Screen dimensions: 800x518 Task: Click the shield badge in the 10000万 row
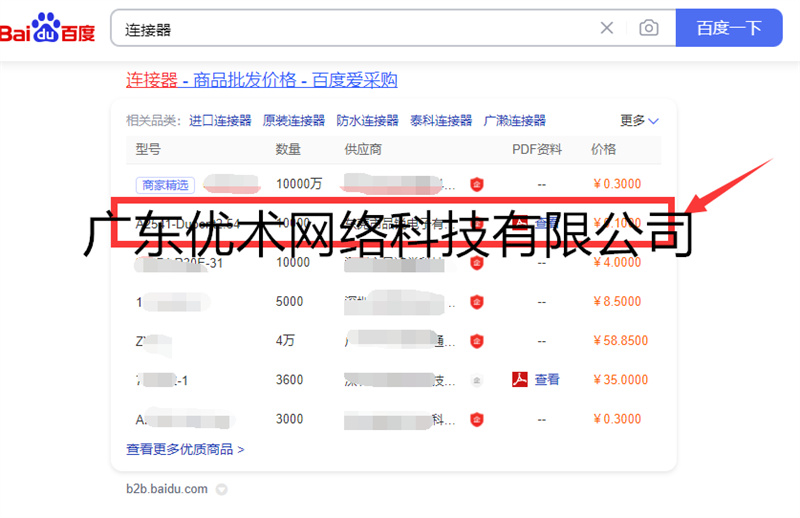click(x=477, y=184)
